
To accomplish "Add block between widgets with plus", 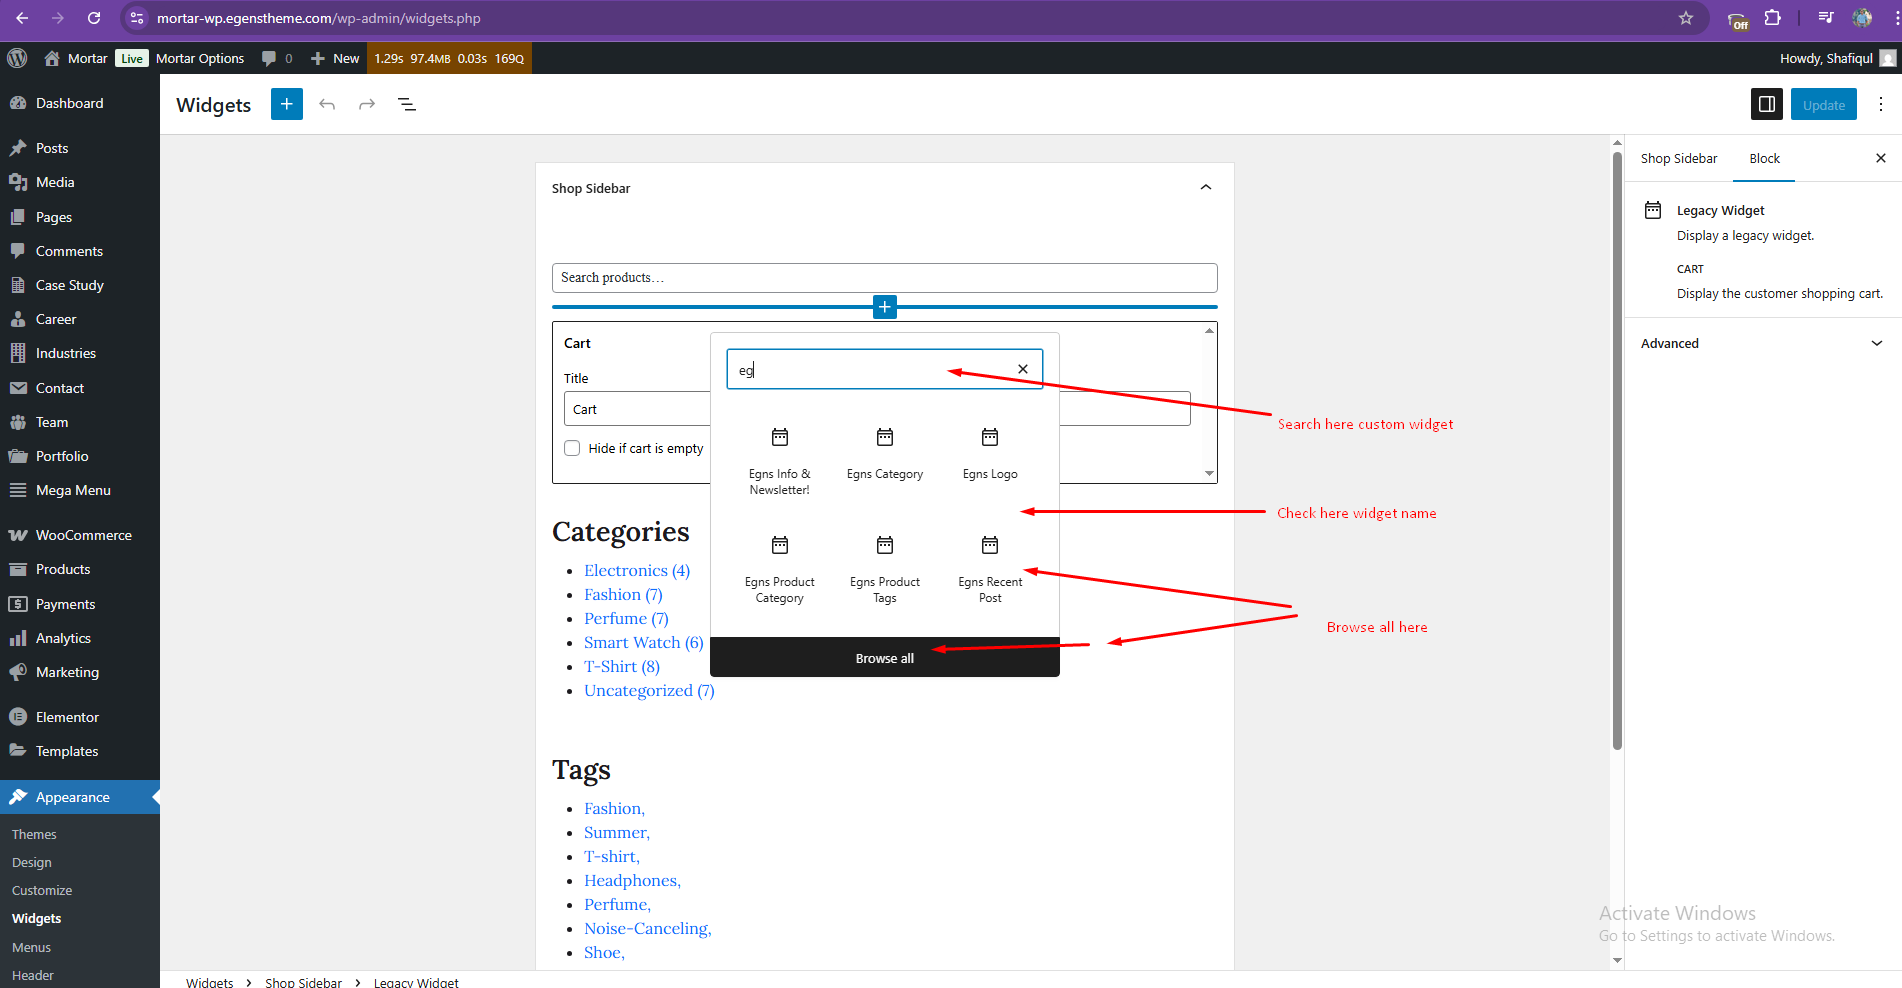I will (885, 307).
